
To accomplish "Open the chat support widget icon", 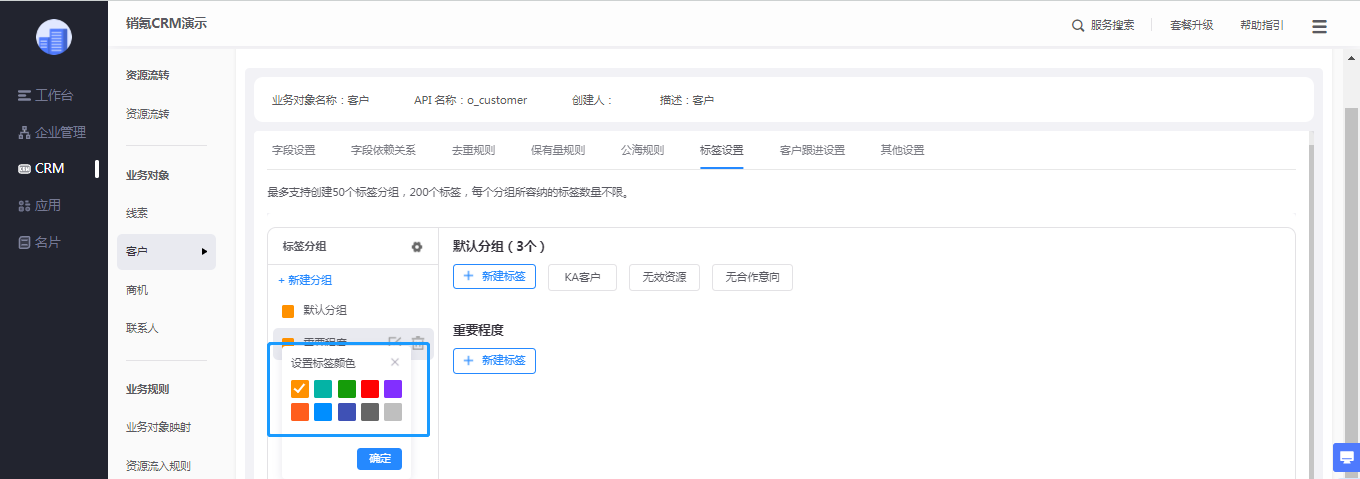I will (1347, 457).
